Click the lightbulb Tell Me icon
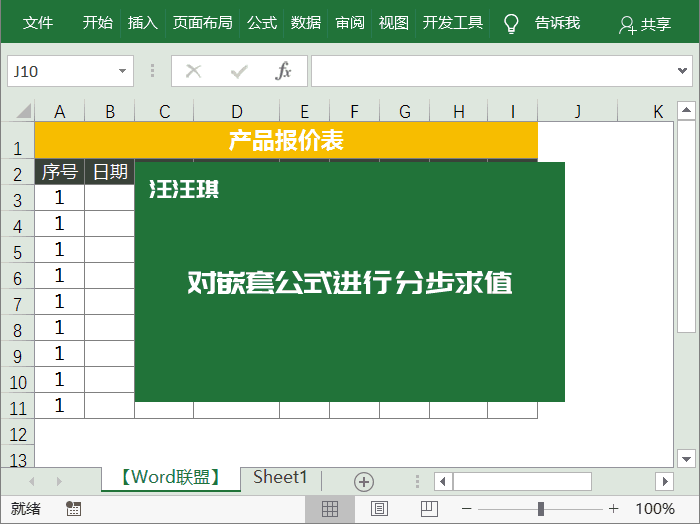 coord(511,23)
